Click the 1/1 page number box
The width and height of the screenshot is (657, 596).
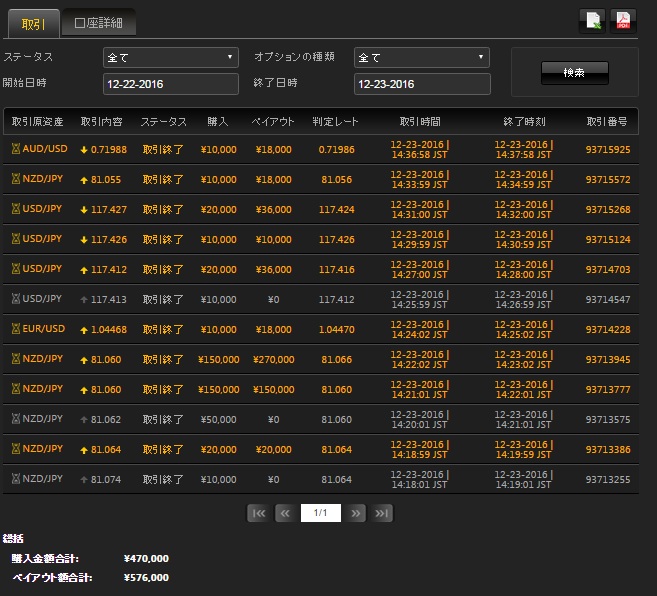(x=321, y=513)
